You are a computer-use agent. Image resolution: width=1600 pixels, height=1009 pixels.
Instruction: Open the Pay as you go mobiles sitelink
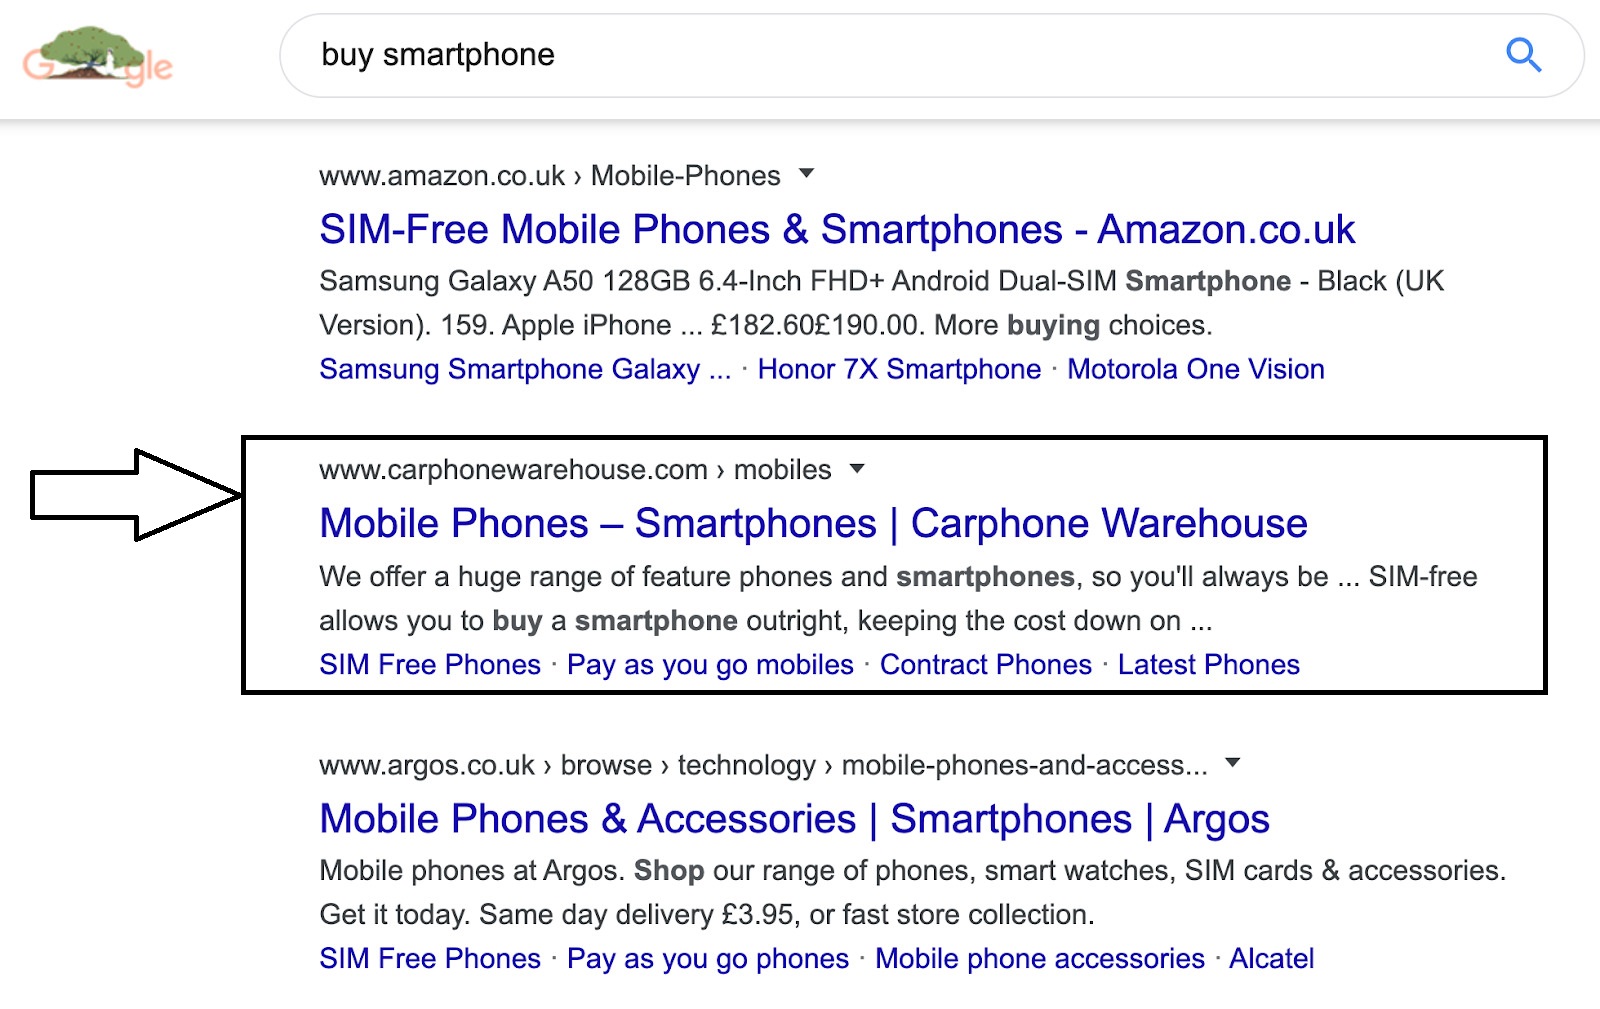710,665
